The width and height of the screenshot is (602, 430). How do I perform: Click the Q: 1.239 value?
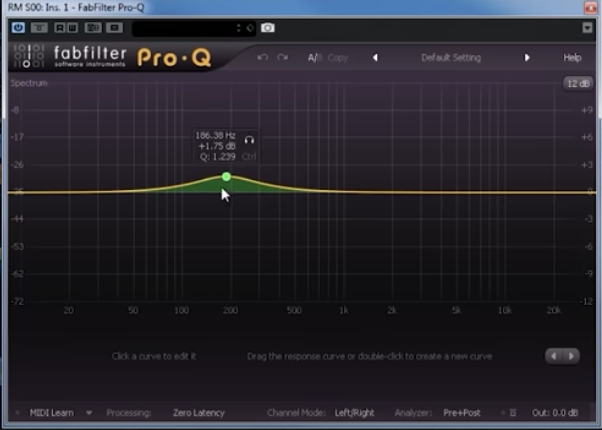pos(217,157)
